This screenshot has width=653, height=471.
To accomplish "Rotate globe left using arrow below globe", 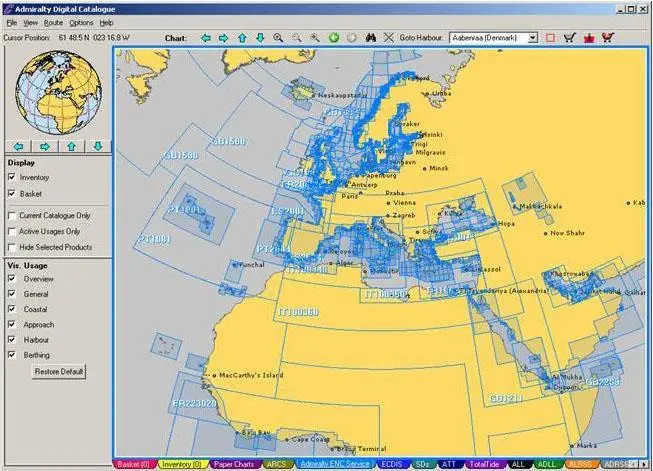I will [x=18, y=146].
